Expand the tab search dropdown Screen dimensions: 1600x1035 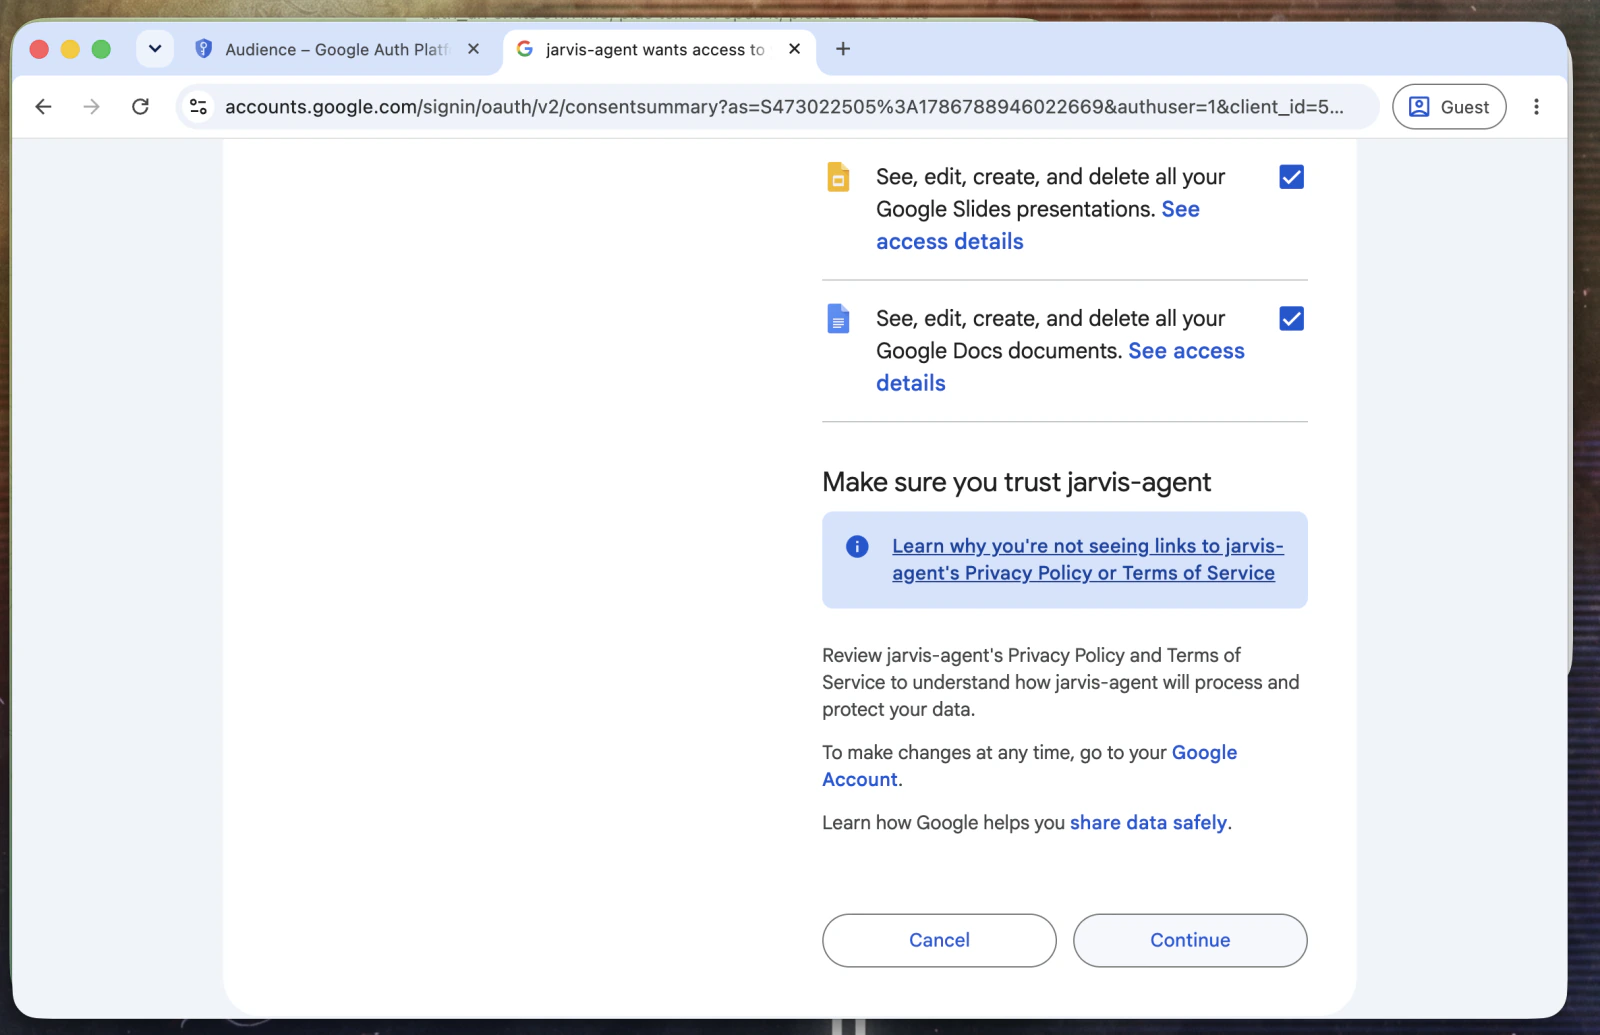point(155,49)
